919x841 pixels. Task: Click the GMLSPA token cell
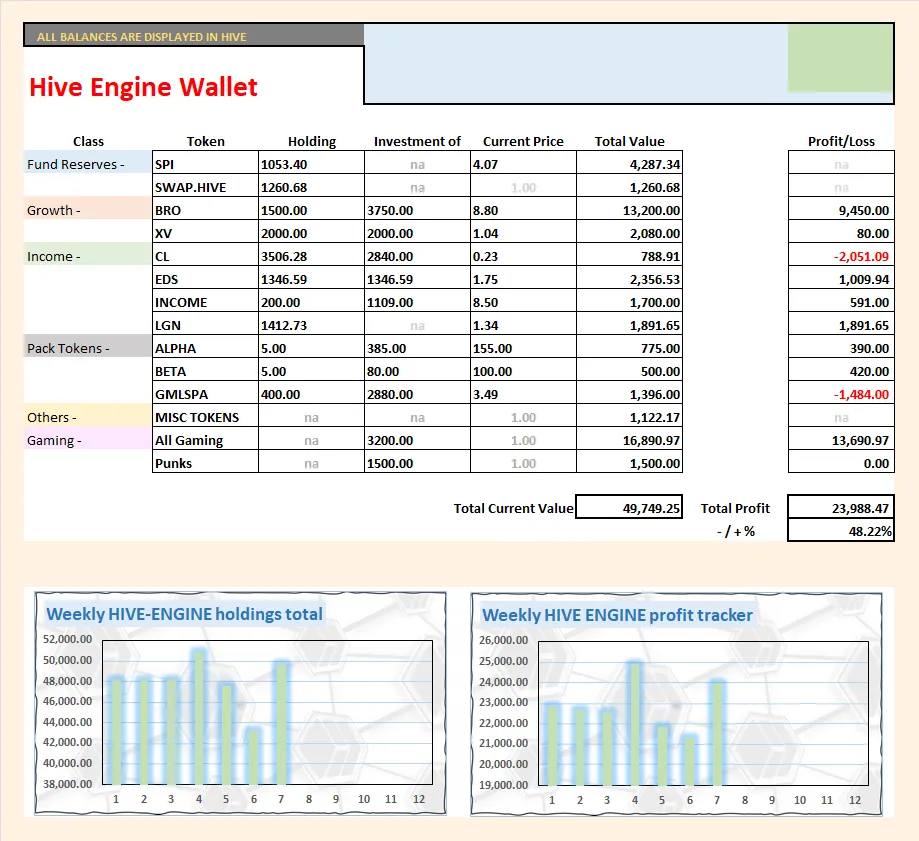click(x=205, y=394)
